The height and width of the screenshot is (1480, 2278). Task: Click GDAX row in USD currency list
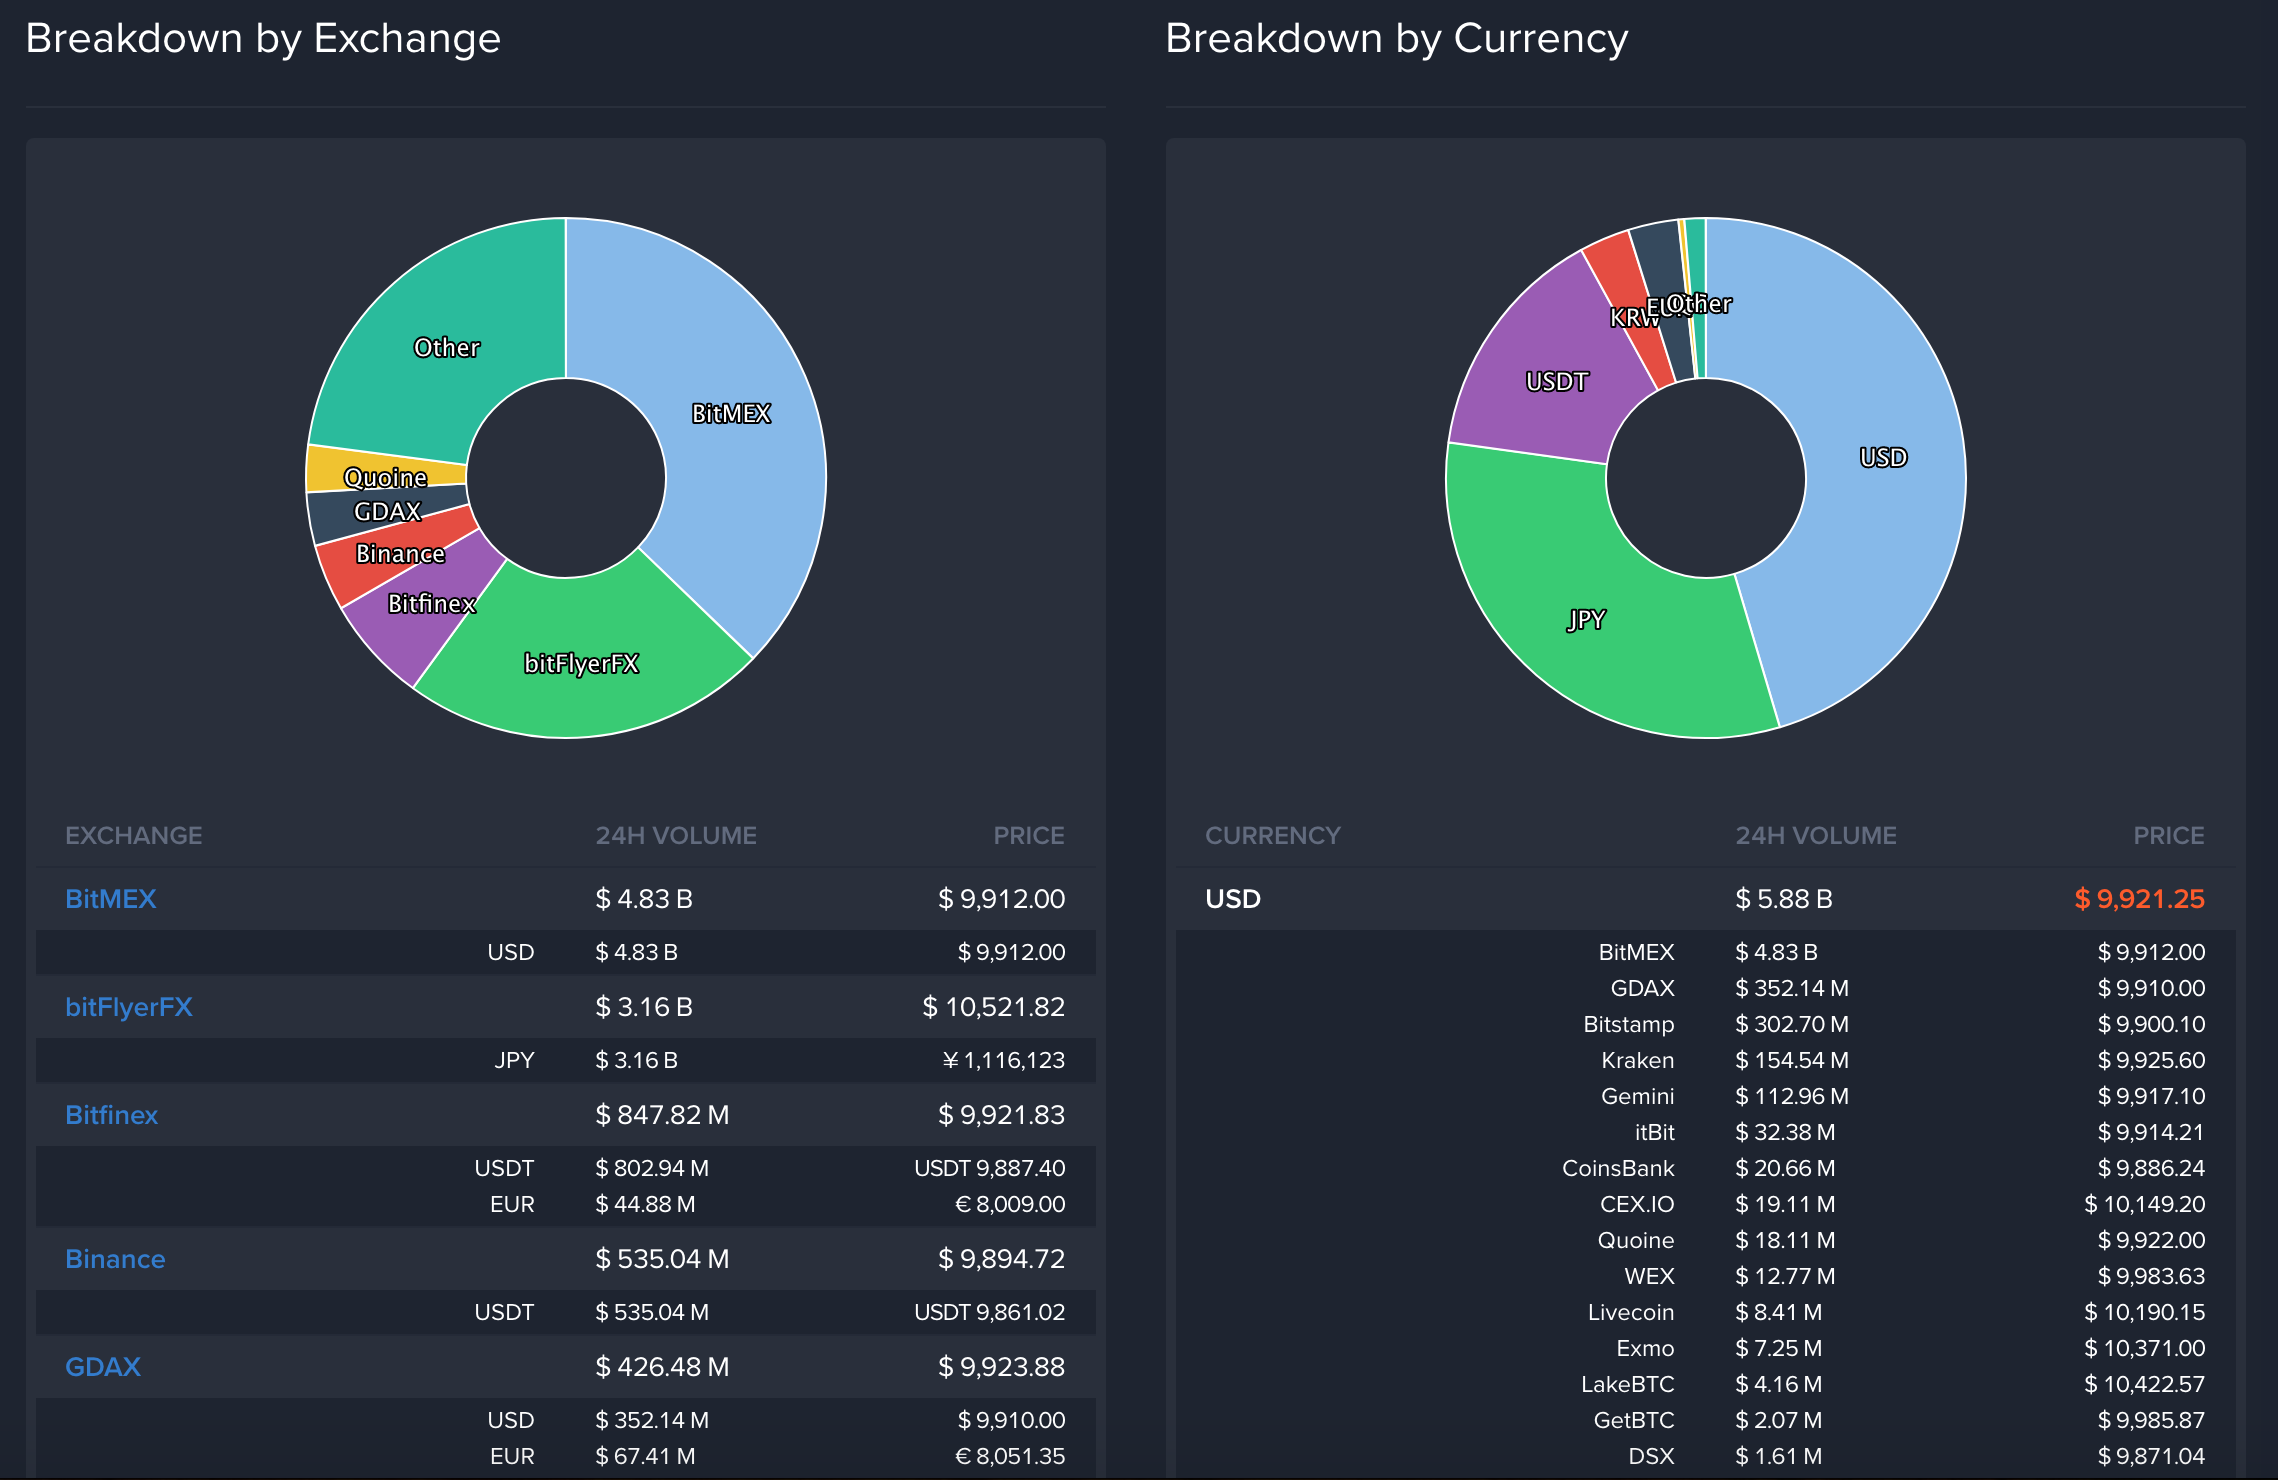[1706, 988]
